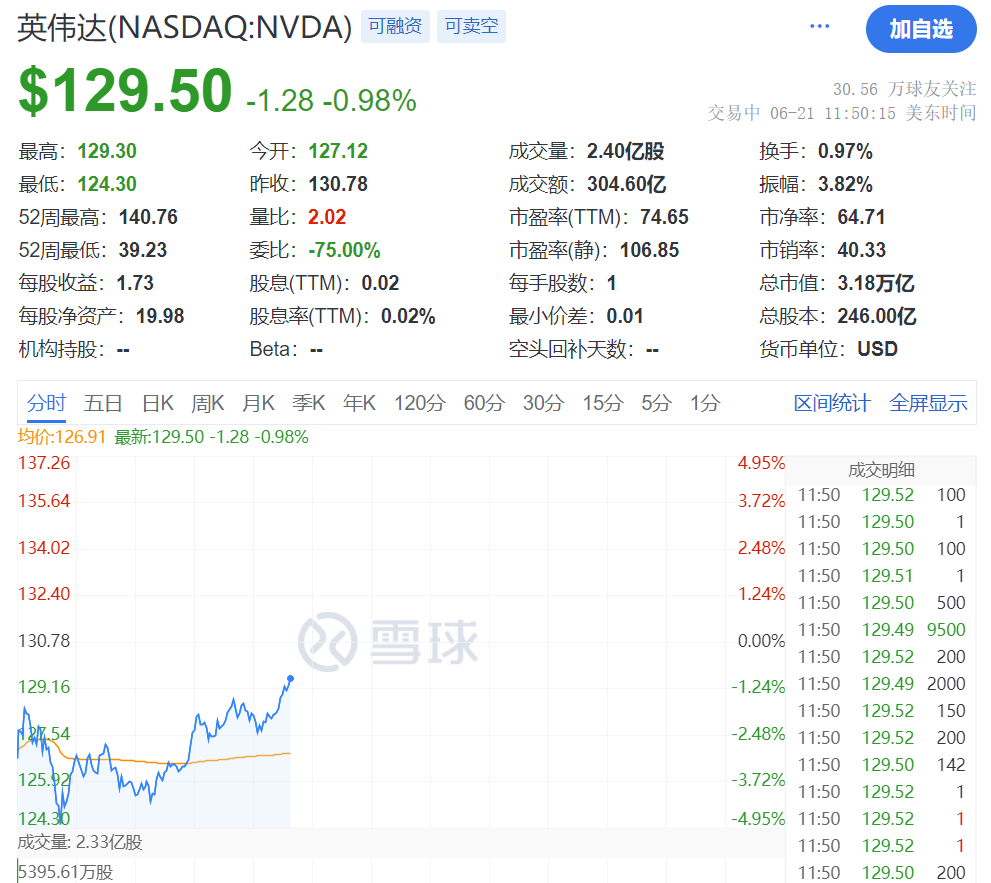Open the 15分 chart tab
The height and width of the screenshot is (883, 991).
click(x=603, y=403)
